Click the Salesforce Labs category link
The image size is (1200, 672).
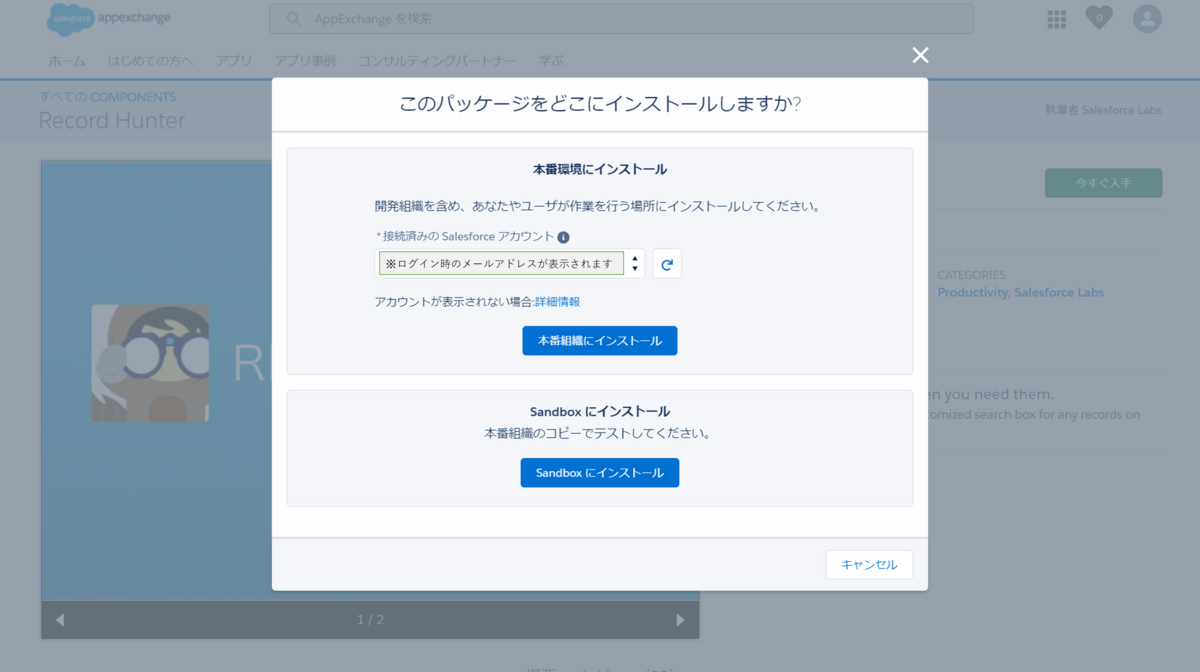[1059, 293]
